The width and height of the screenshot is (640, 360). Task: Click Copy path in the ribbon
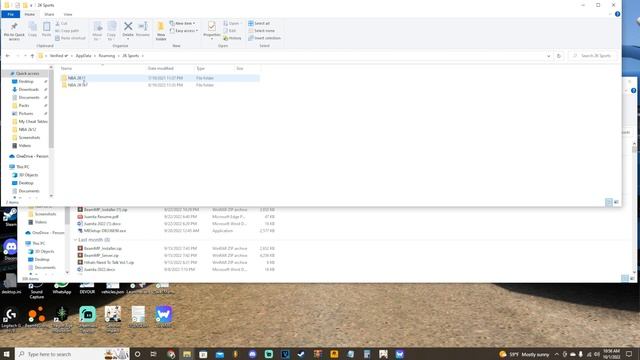point(67,31)
